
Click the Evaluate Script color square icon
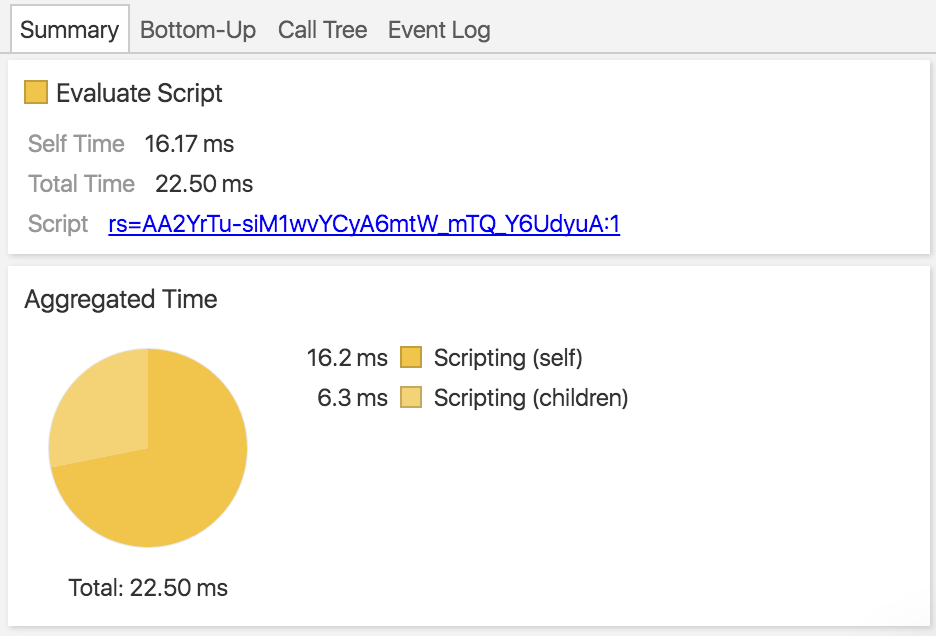point(36,93)
